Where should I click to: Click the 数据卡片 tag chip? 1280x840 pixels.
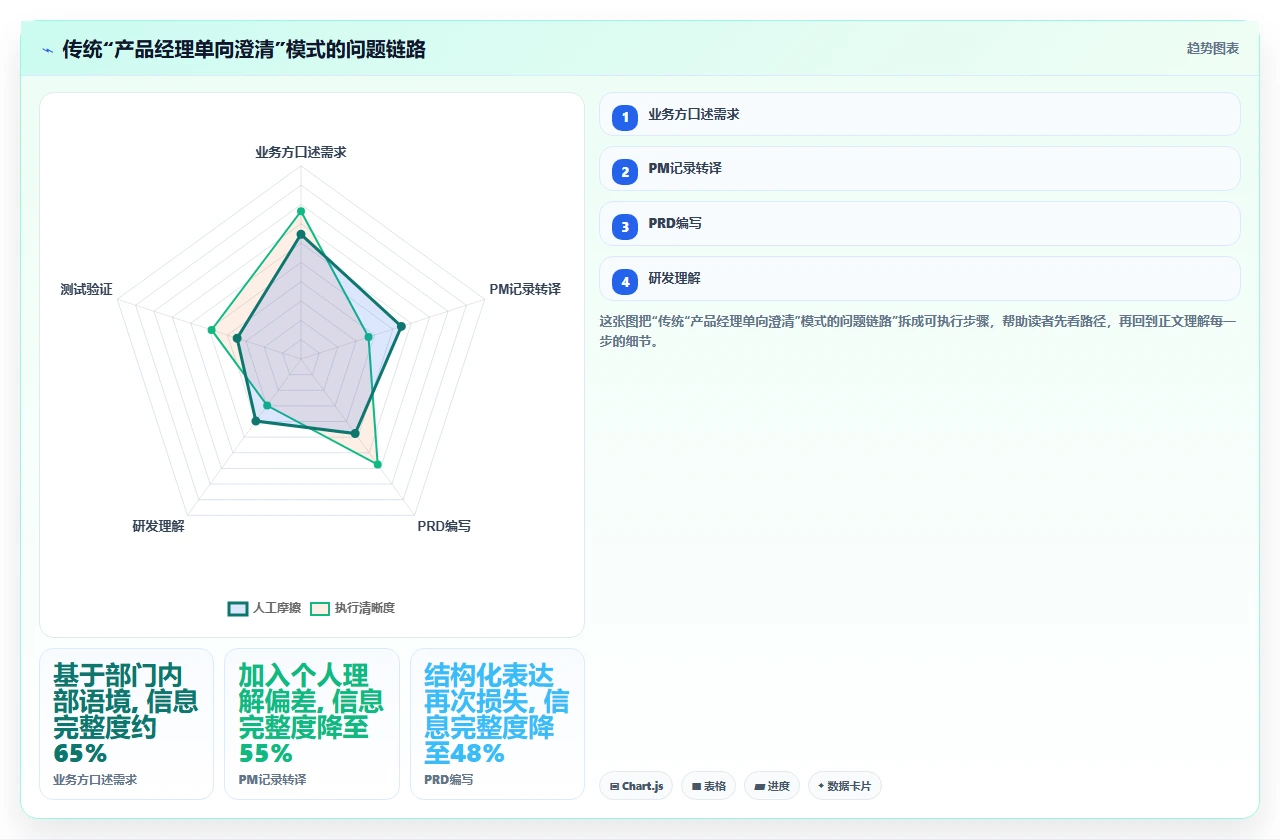(x=844, y=786)
